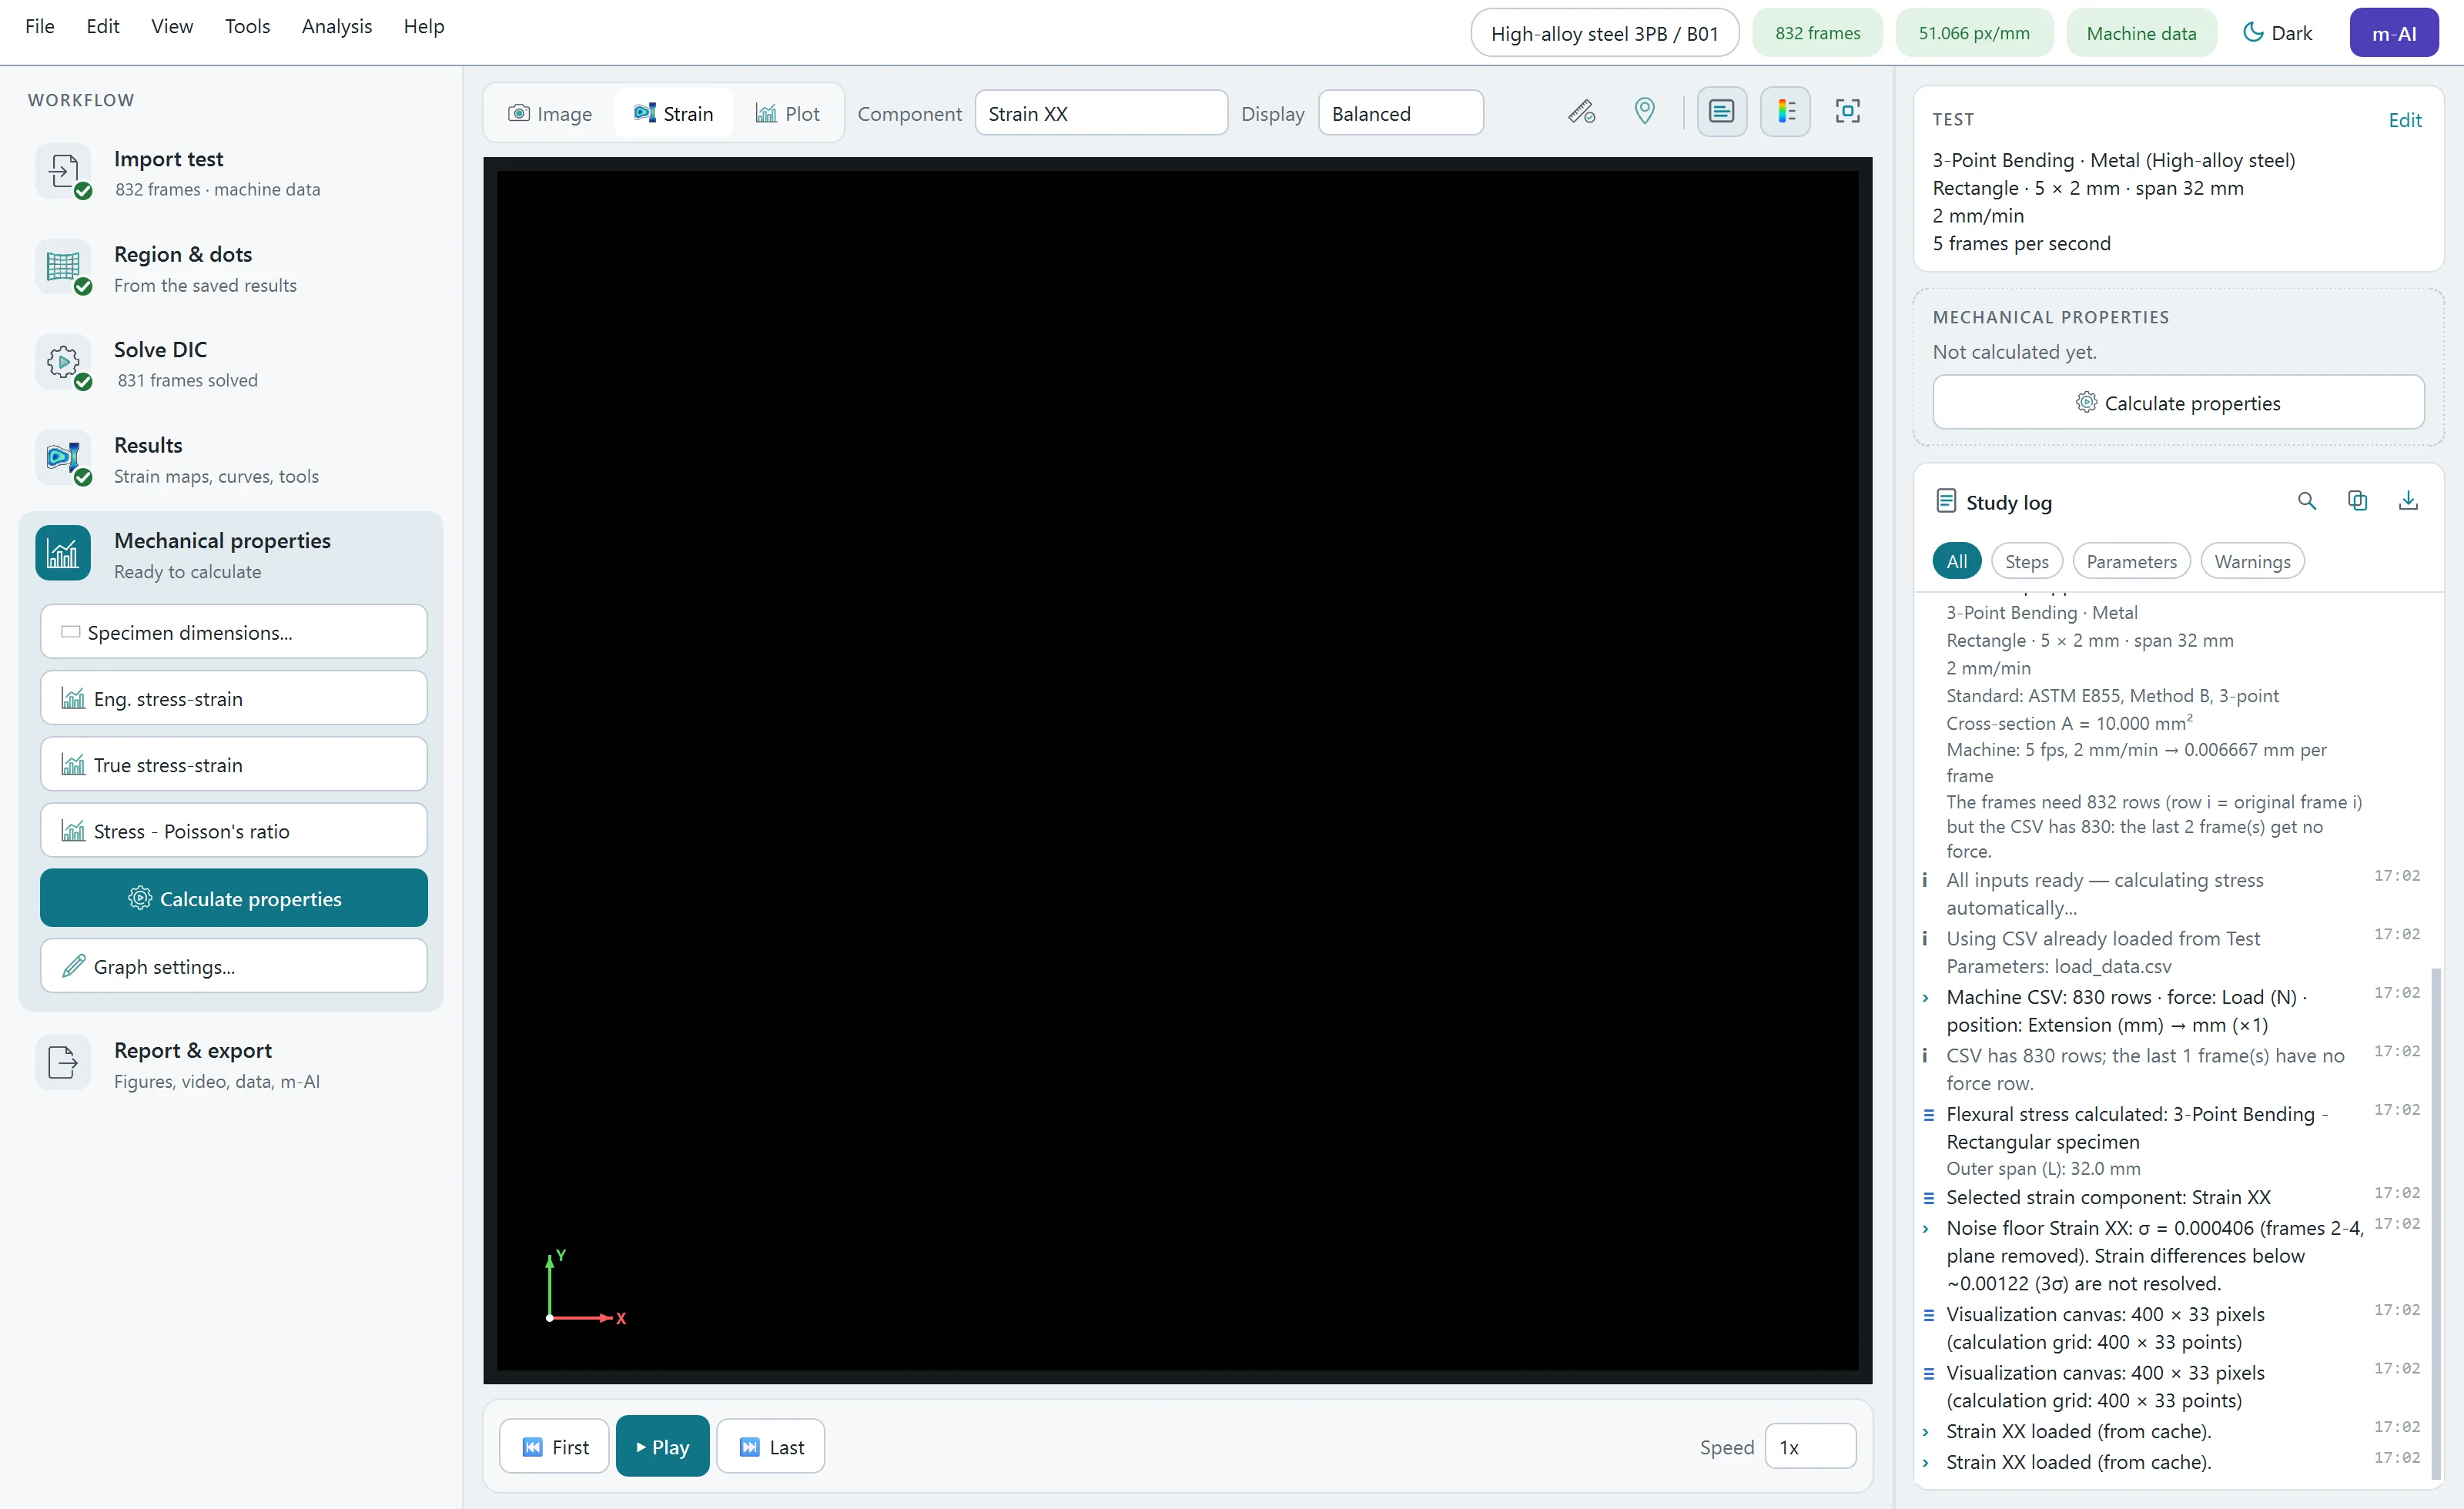Screen dimensions: 2464x1509
Task: Jump to the Last frame
Action: (771, 1447)
